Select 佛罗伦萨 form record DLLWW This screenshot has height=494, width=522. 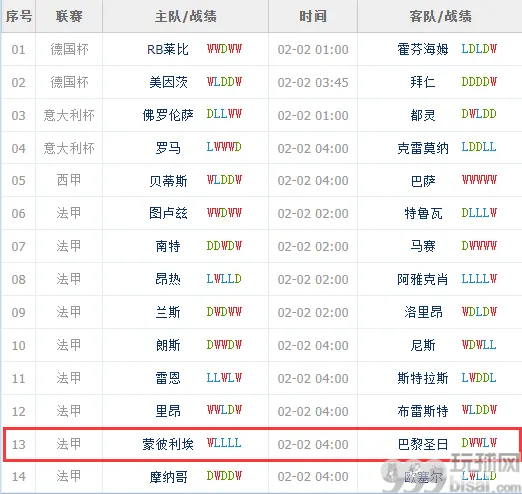click(x=224, y=114)
